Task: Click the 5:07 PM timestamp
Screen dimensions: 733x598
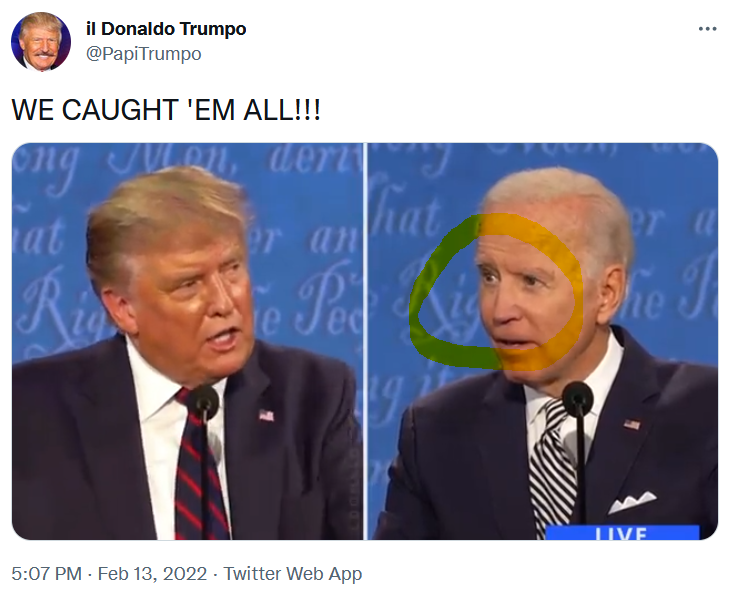Action: click(46, 573)
